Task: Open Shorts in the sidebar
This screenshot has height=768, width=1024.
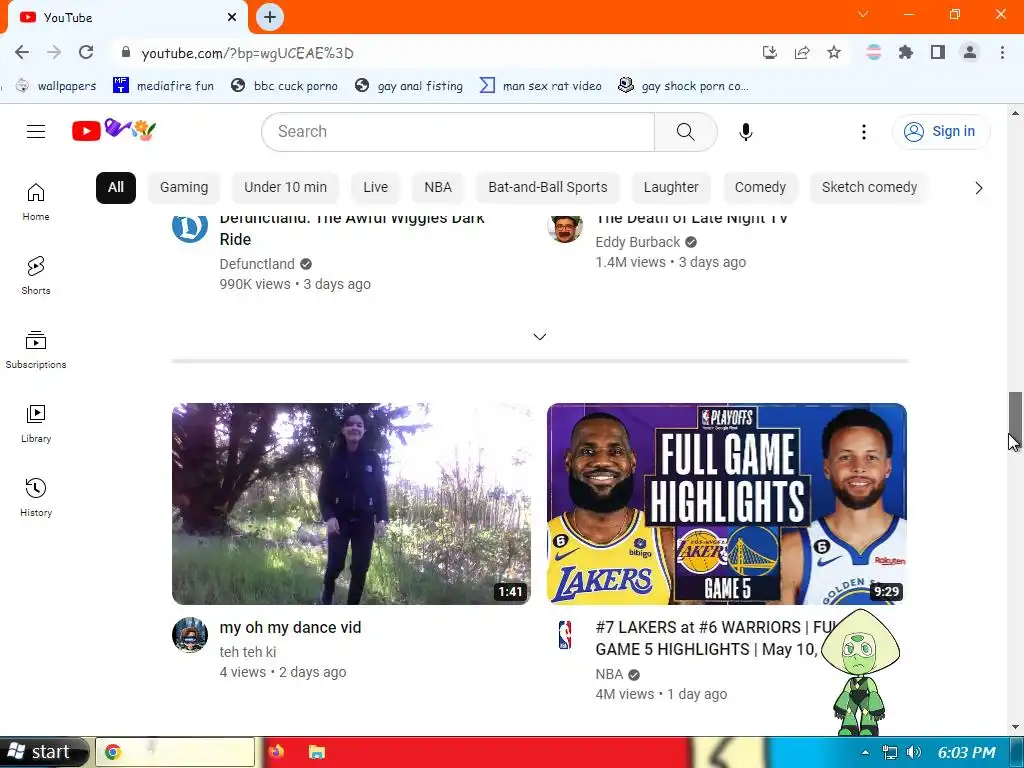Action: coord(36,276)
